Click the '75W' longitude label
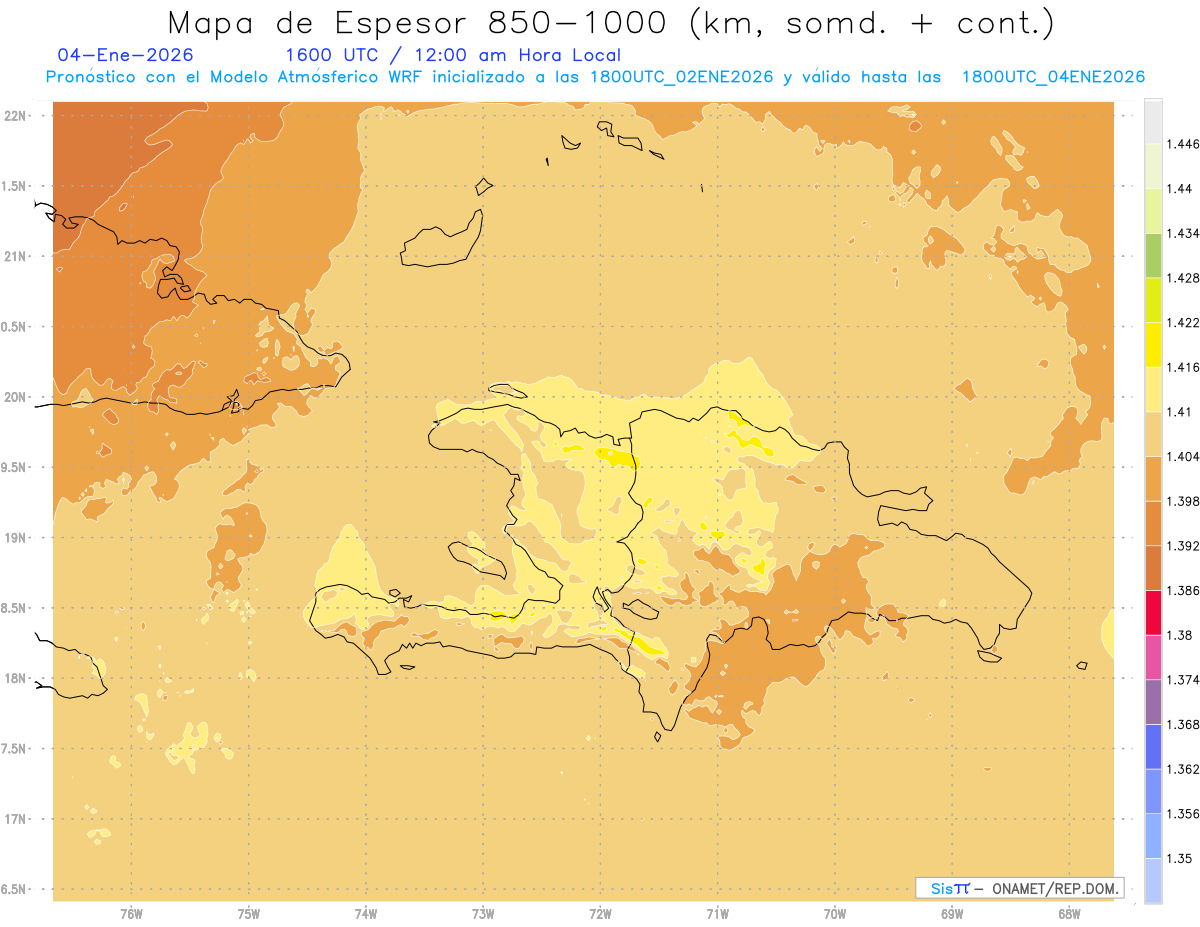This screenshot has height=927, width=1200. [248, 914]
